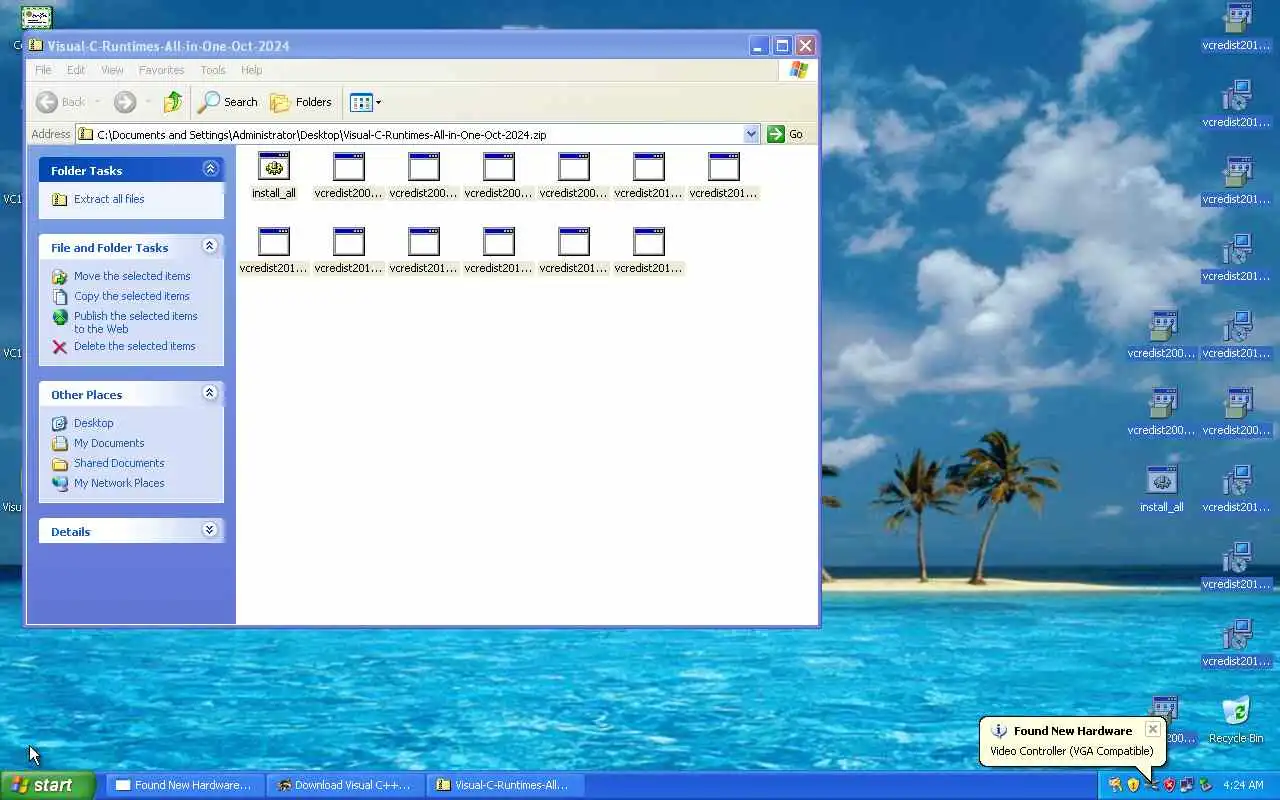
Task: Click the green Go button
Action: tap(786, 134)
